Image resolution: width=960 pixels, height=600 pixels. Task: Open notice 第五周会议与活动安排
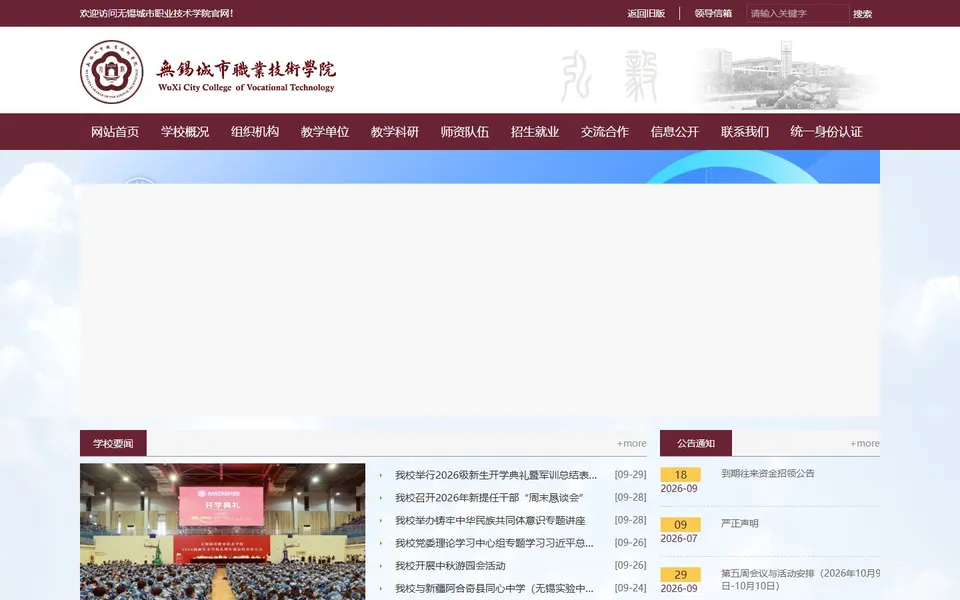800,580
